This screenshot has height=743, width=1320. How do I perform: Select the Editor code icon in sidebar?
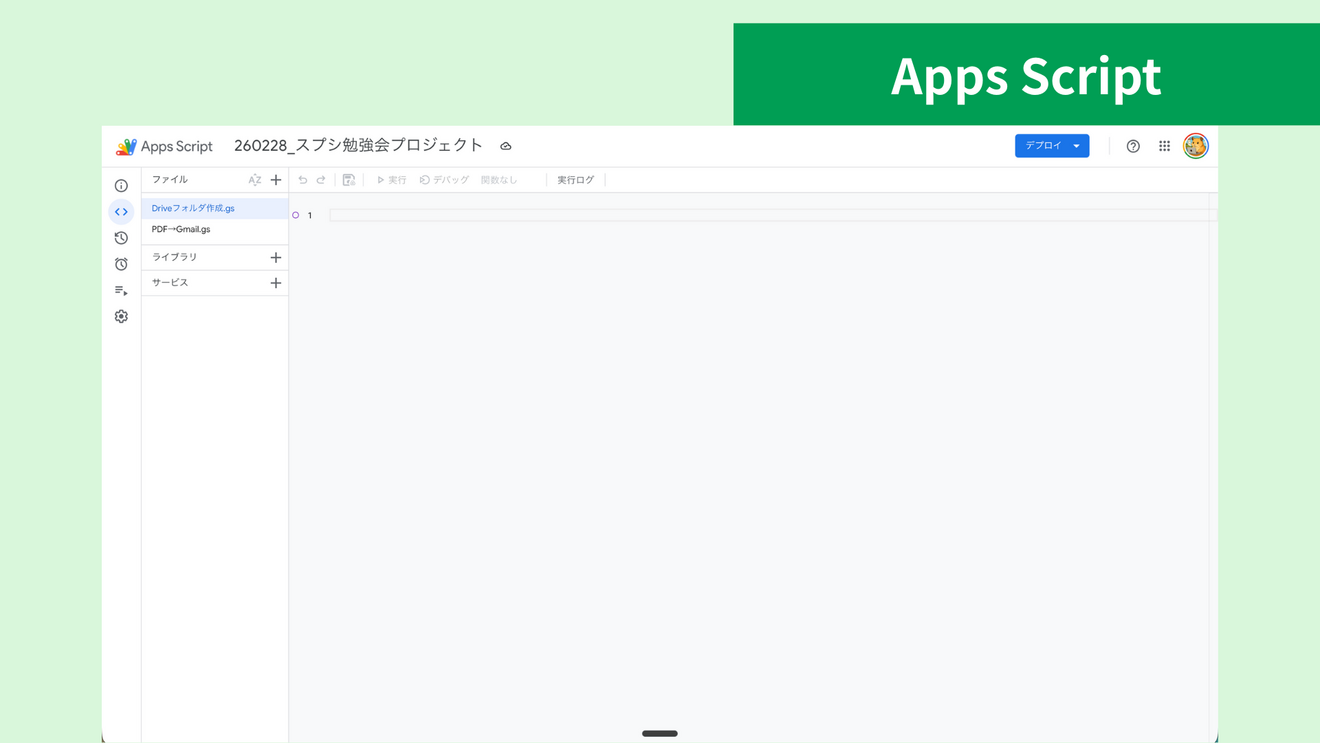click(x=121, y=212)
